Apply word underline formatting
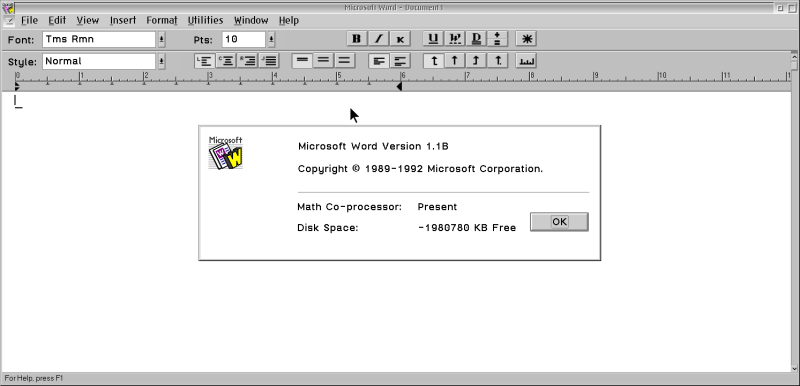This screenshot has width=800, height=386. [x=454, y=39]
